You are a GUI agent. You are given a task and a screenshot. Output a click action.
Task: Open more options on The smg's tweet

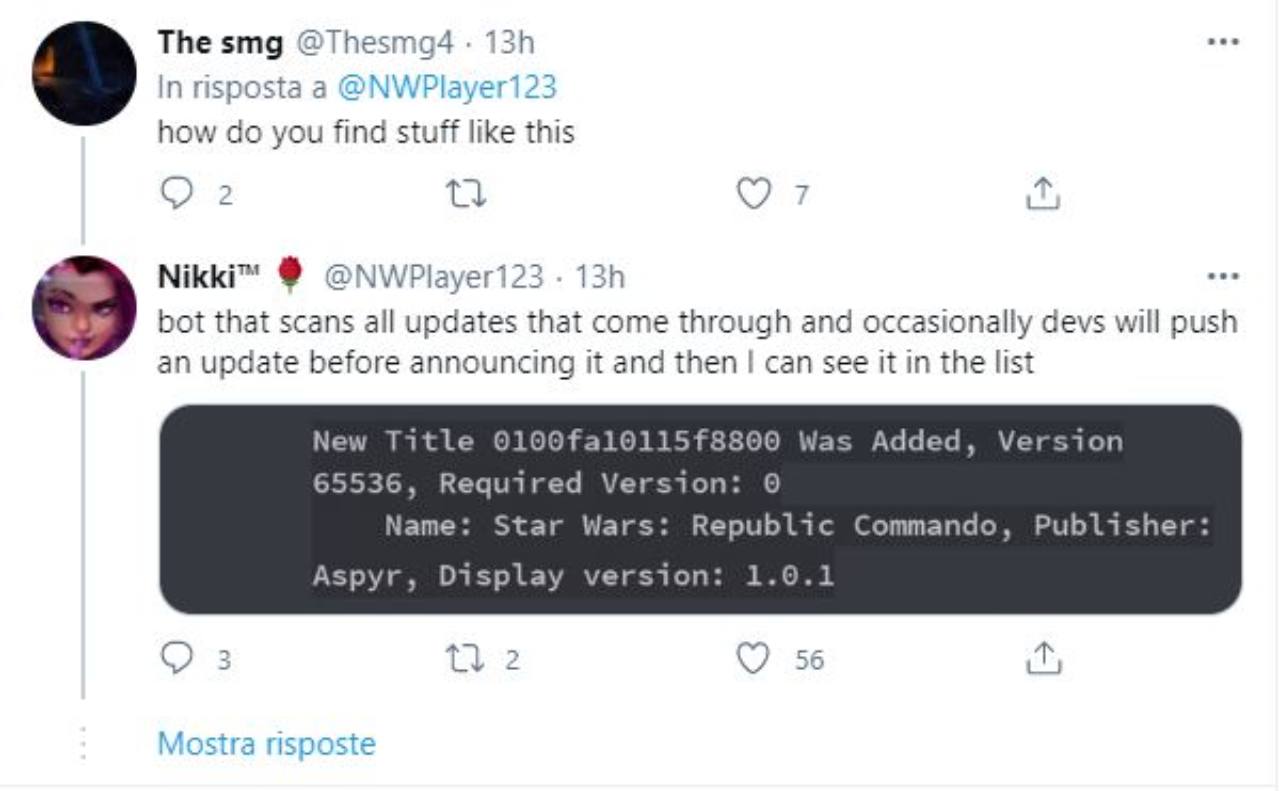pyautogui.click(x=1223, y=43)
